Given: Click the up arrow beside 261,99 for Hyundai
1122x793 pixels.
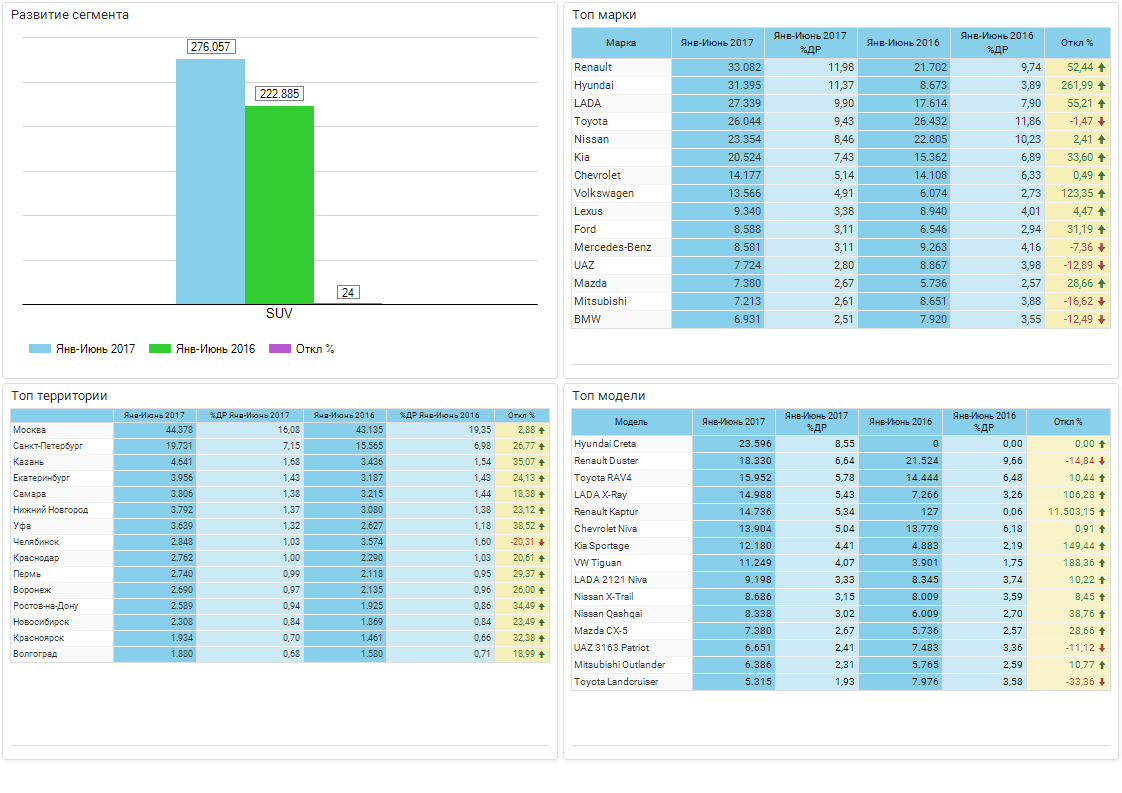Looking at the screenshot, I should (1101, 85).
